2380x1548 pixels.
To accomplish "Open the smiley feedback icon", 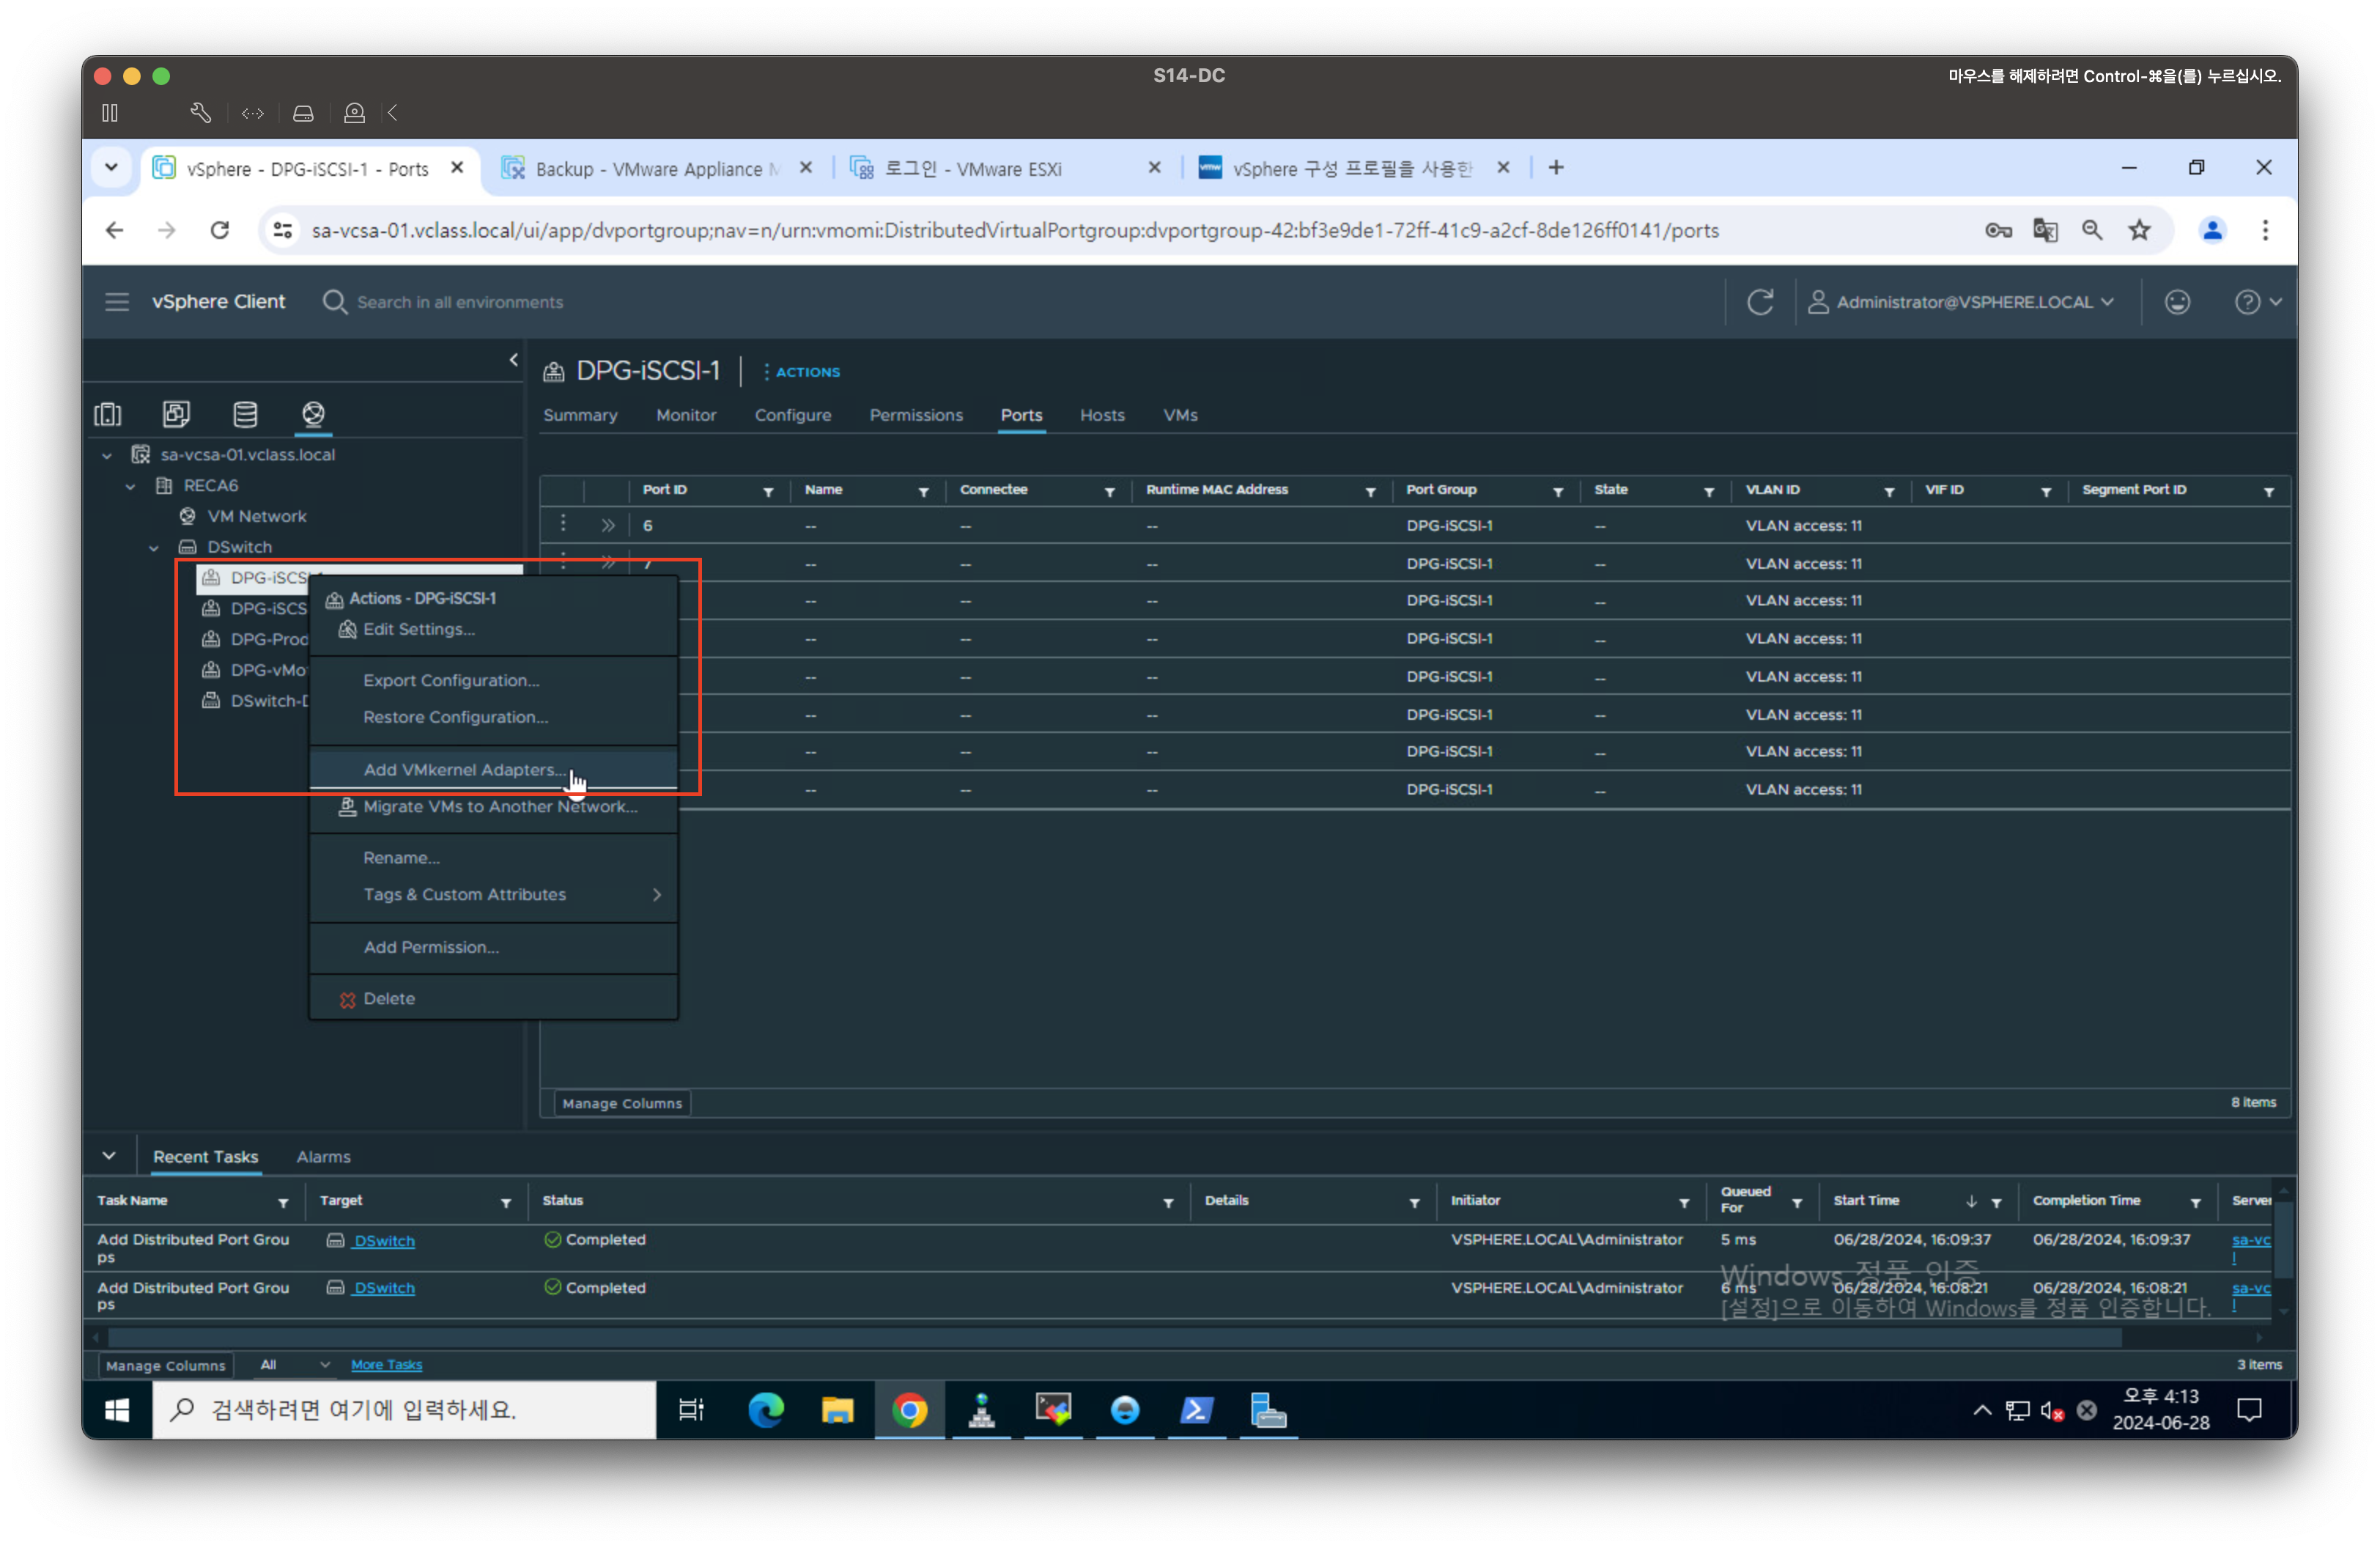I will point(2177,302).
